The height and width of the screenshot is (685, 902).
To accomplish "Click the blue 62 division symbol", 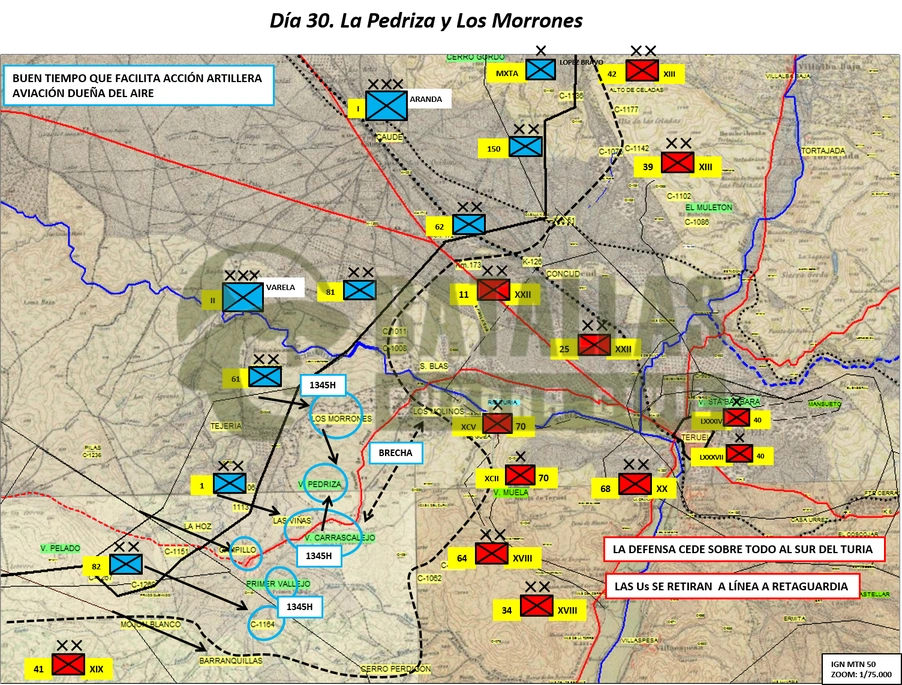I will point(469,224).
